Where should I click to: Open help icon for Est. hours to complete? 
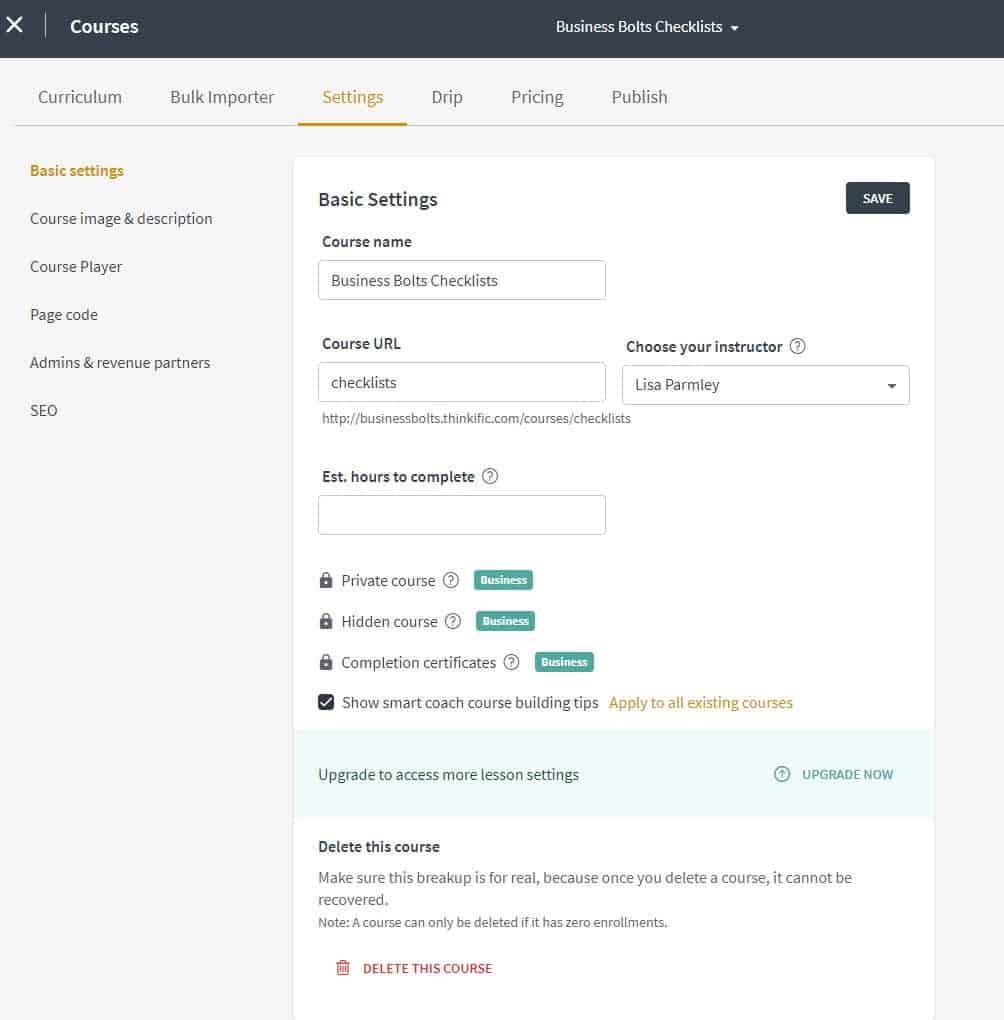click(x=490, y=476)
